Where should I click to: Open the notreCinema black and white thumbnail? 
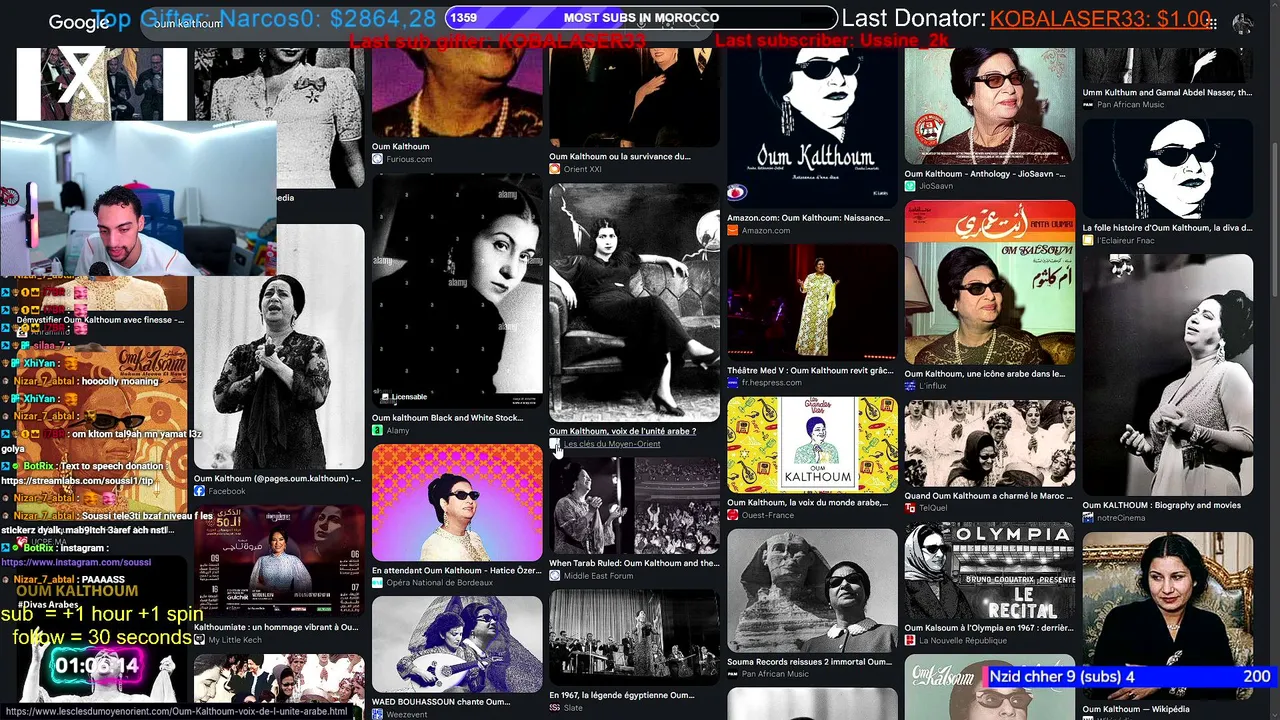pos(1168,375)
